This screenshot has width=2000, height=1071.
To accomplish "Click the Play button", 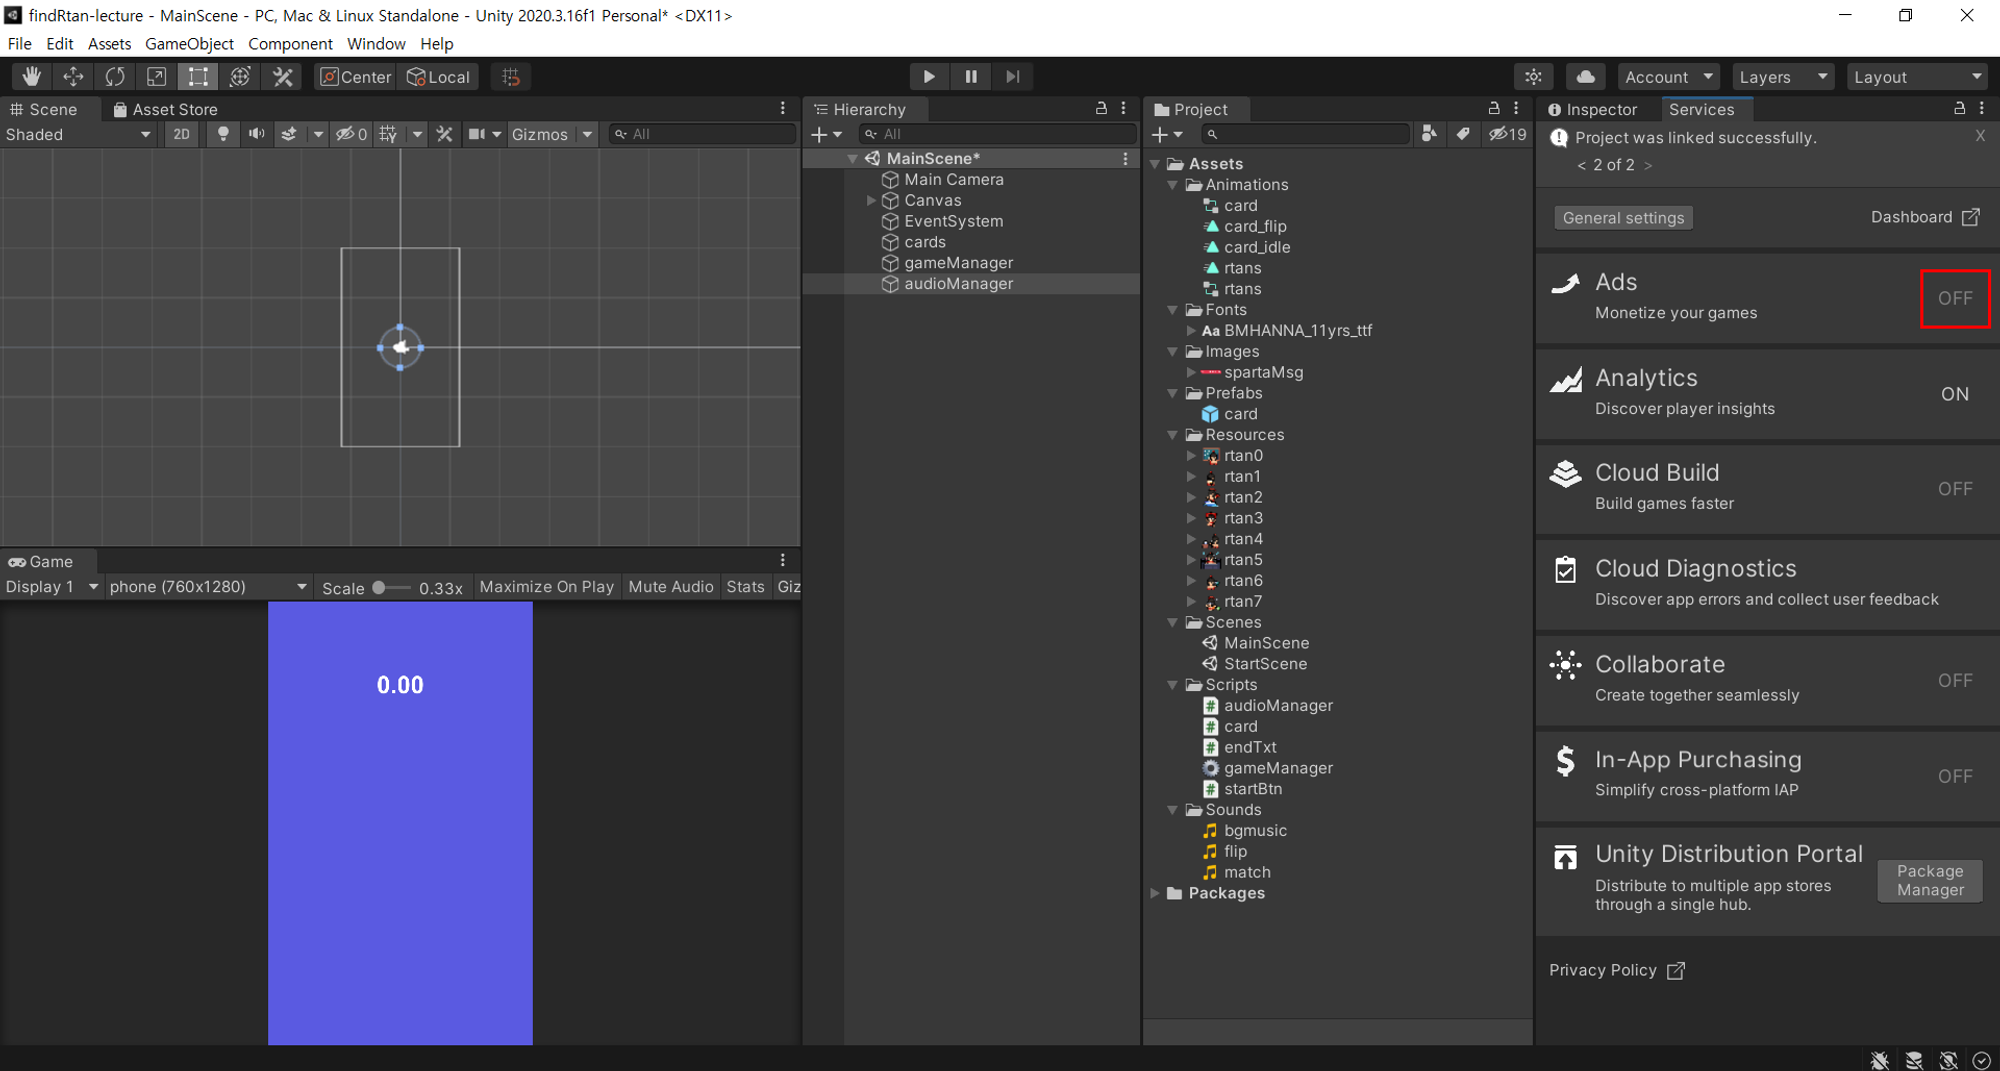I will [929, 77].
